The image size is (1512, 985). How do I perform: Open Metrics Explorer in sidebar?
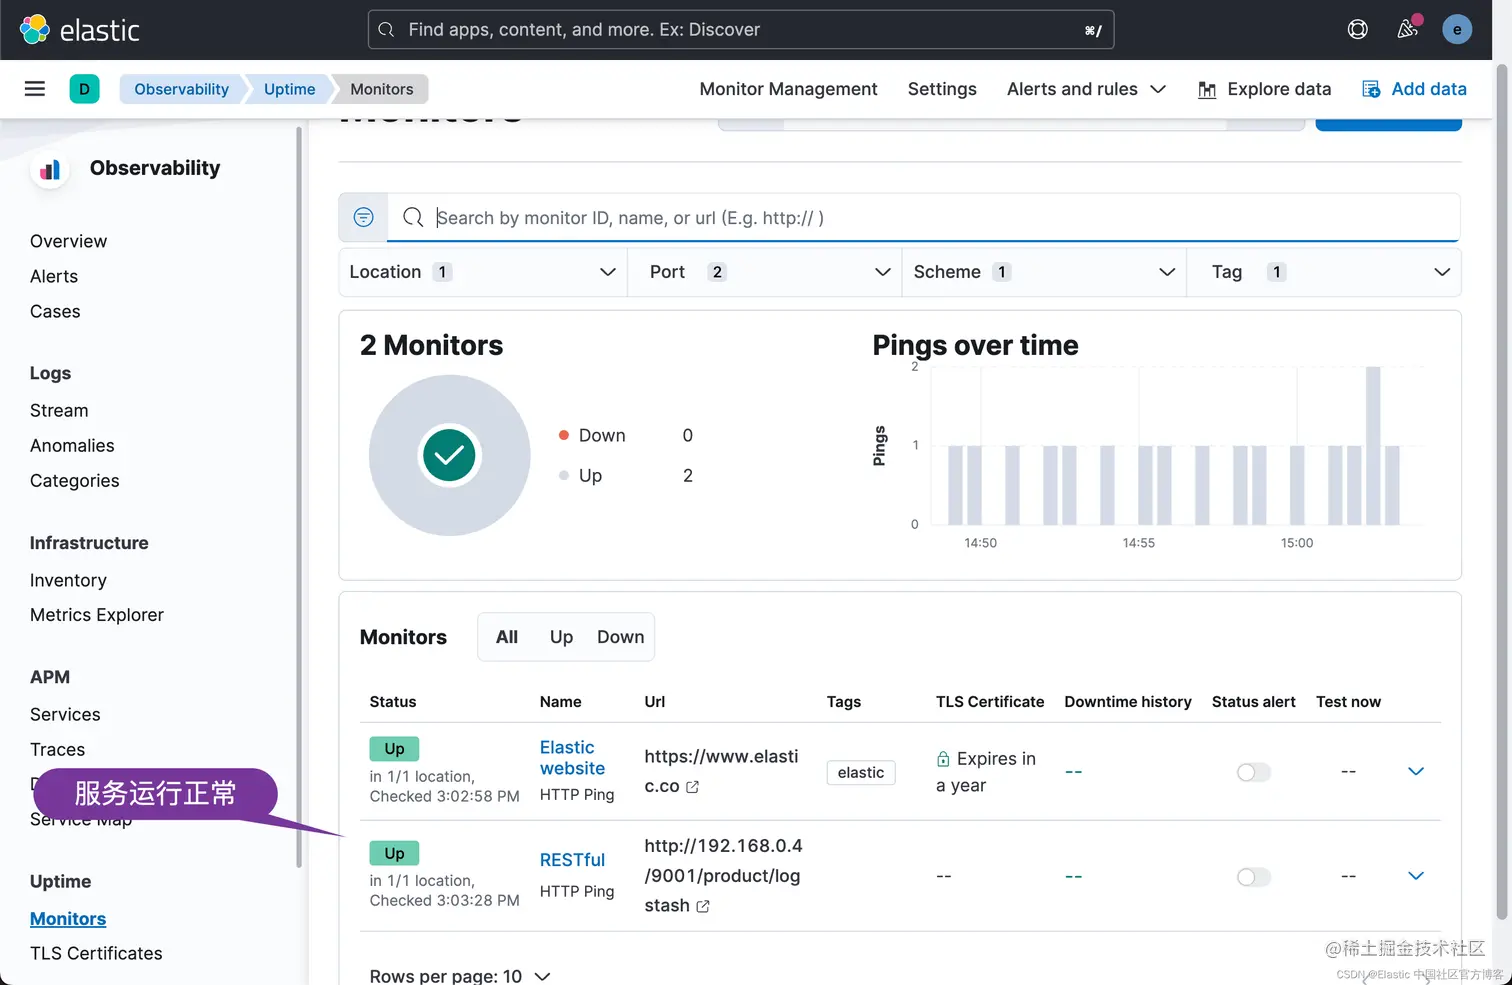tap(97, 615)
